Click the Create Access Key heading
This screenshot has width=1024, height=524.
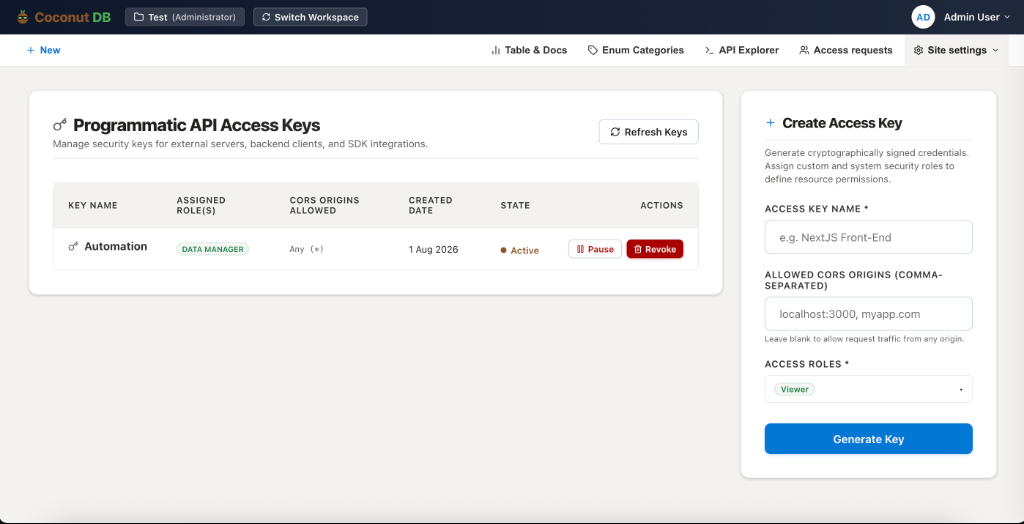[842, 123]
